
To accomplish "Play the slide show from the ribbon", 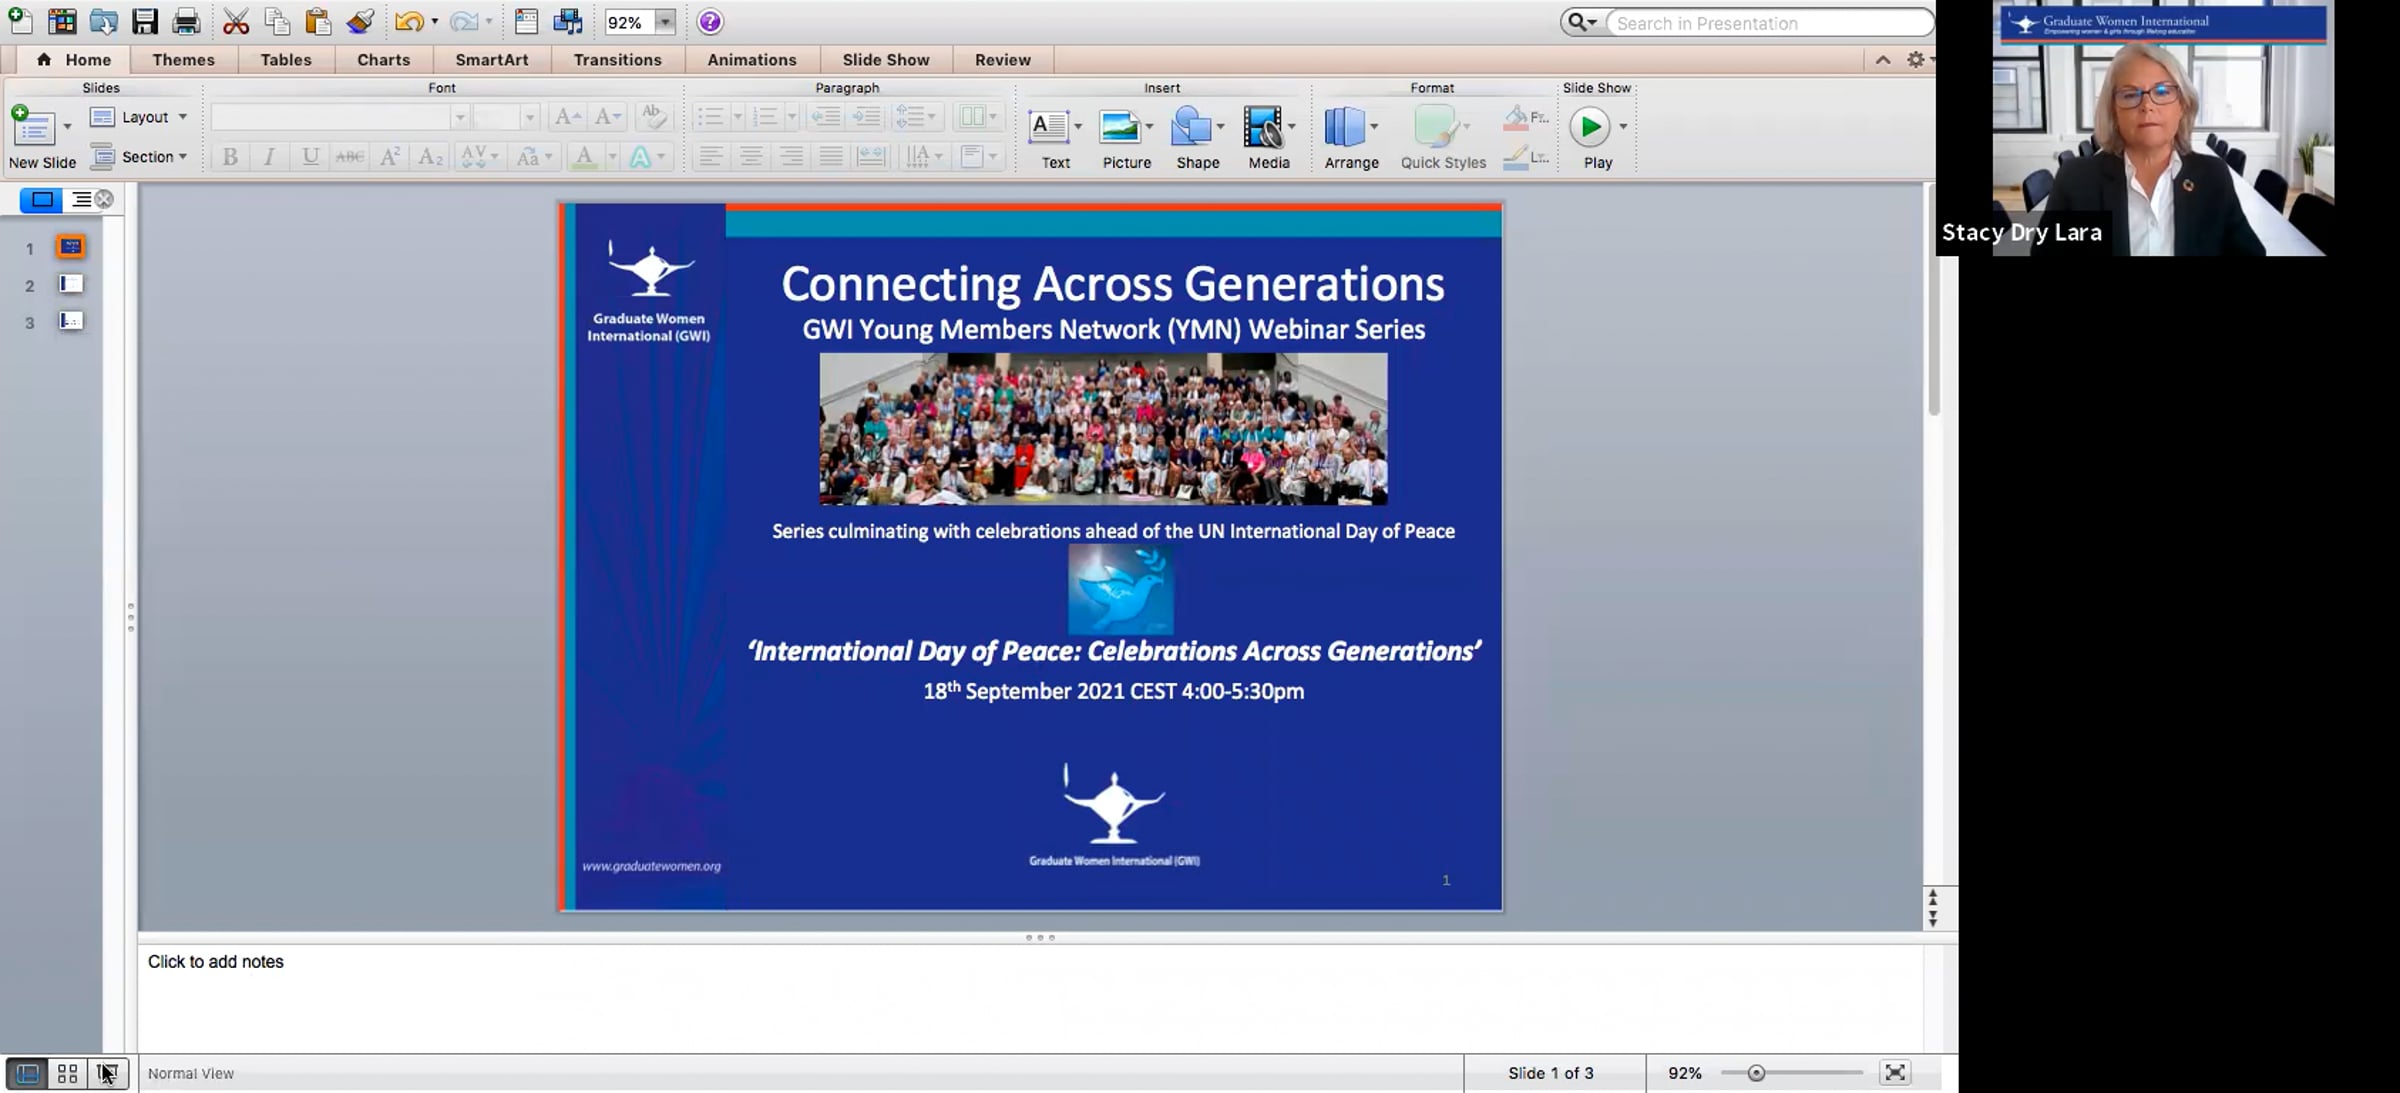I will pyautogui.click(x=1589, y=127).
